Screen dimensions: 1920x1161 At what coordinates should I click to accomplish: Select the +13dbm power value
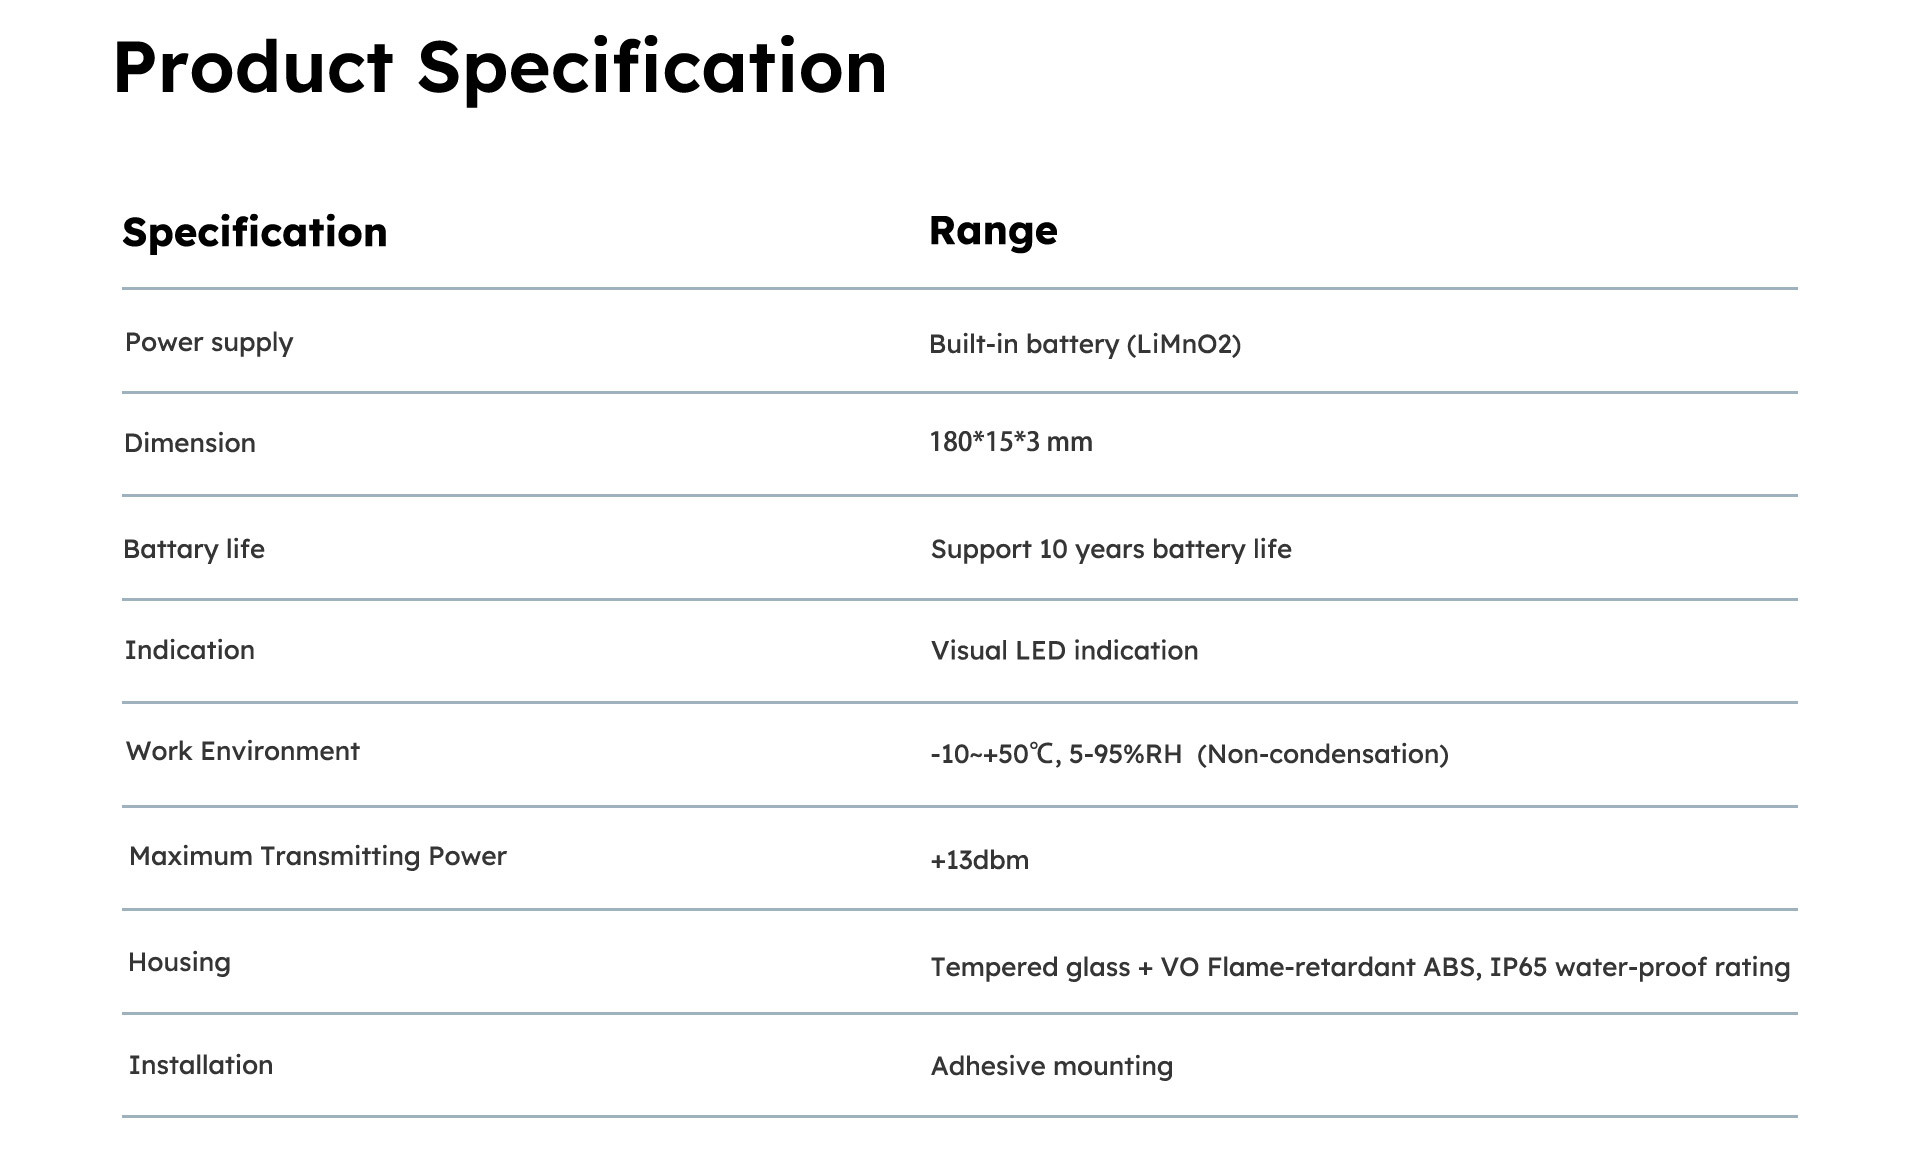(x=980, y=860)
